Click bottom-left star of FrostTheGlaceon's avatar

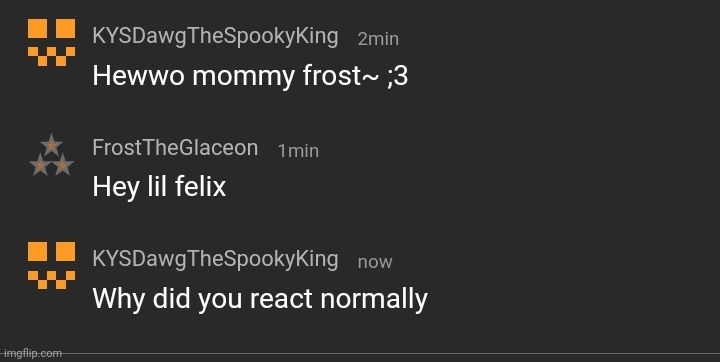click(40, 165)
